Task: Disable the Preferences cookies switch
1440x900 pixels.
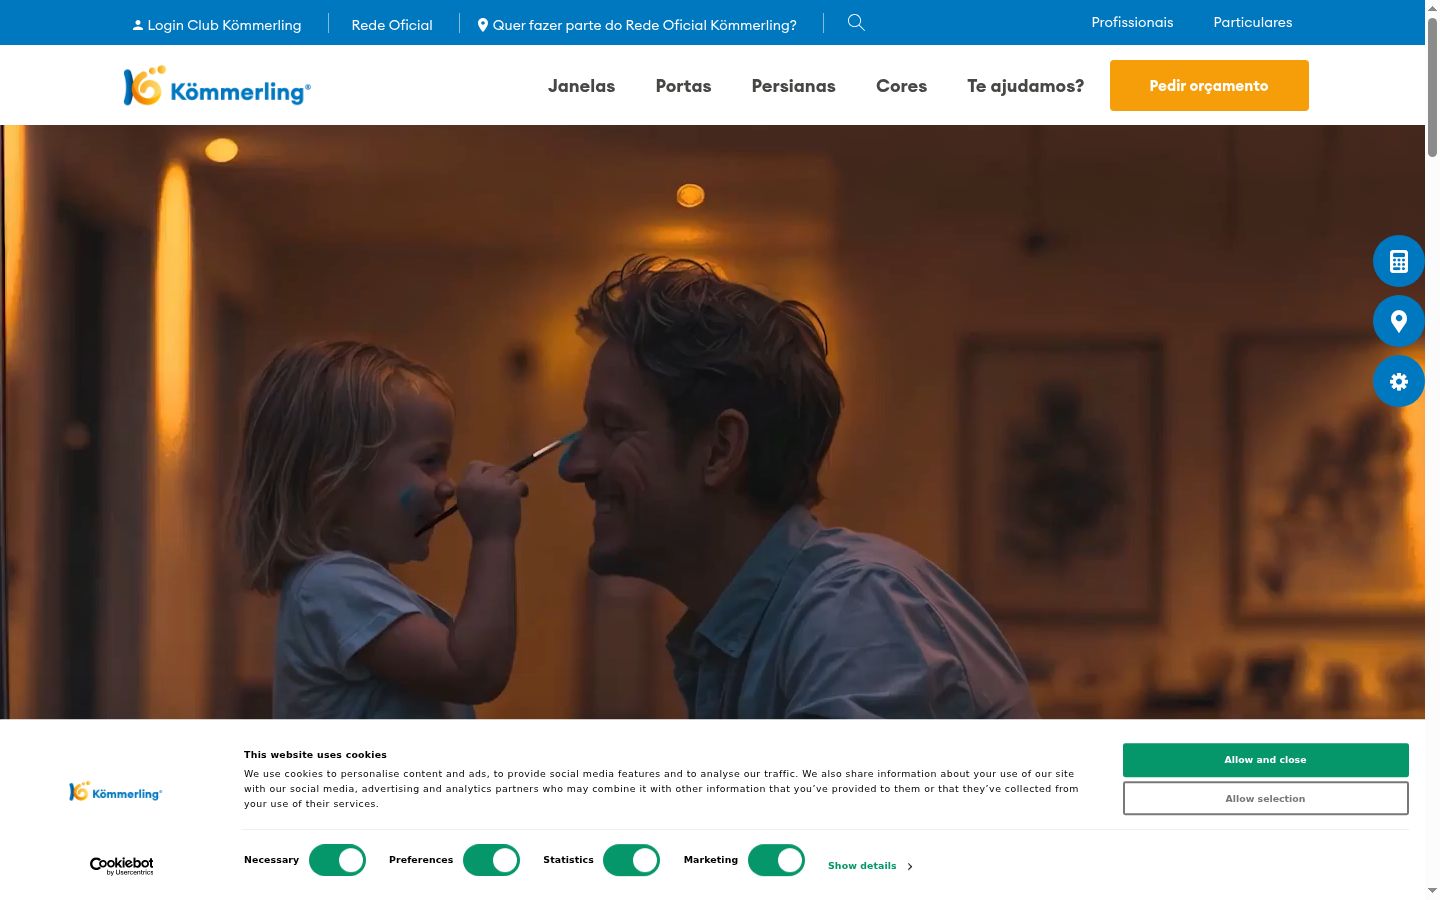Action: (491, 860)
